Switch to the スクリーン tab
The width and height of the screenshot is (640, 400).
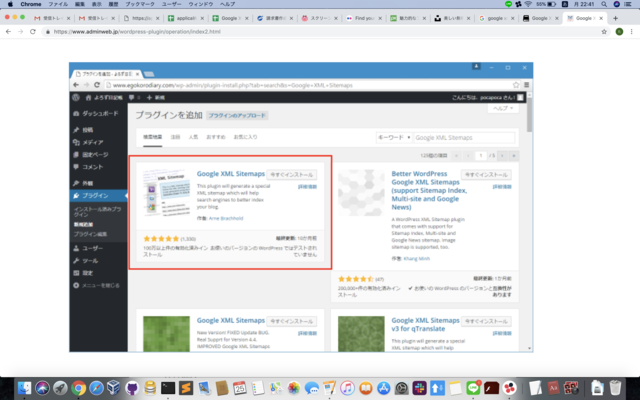click(x=320, y=18)
